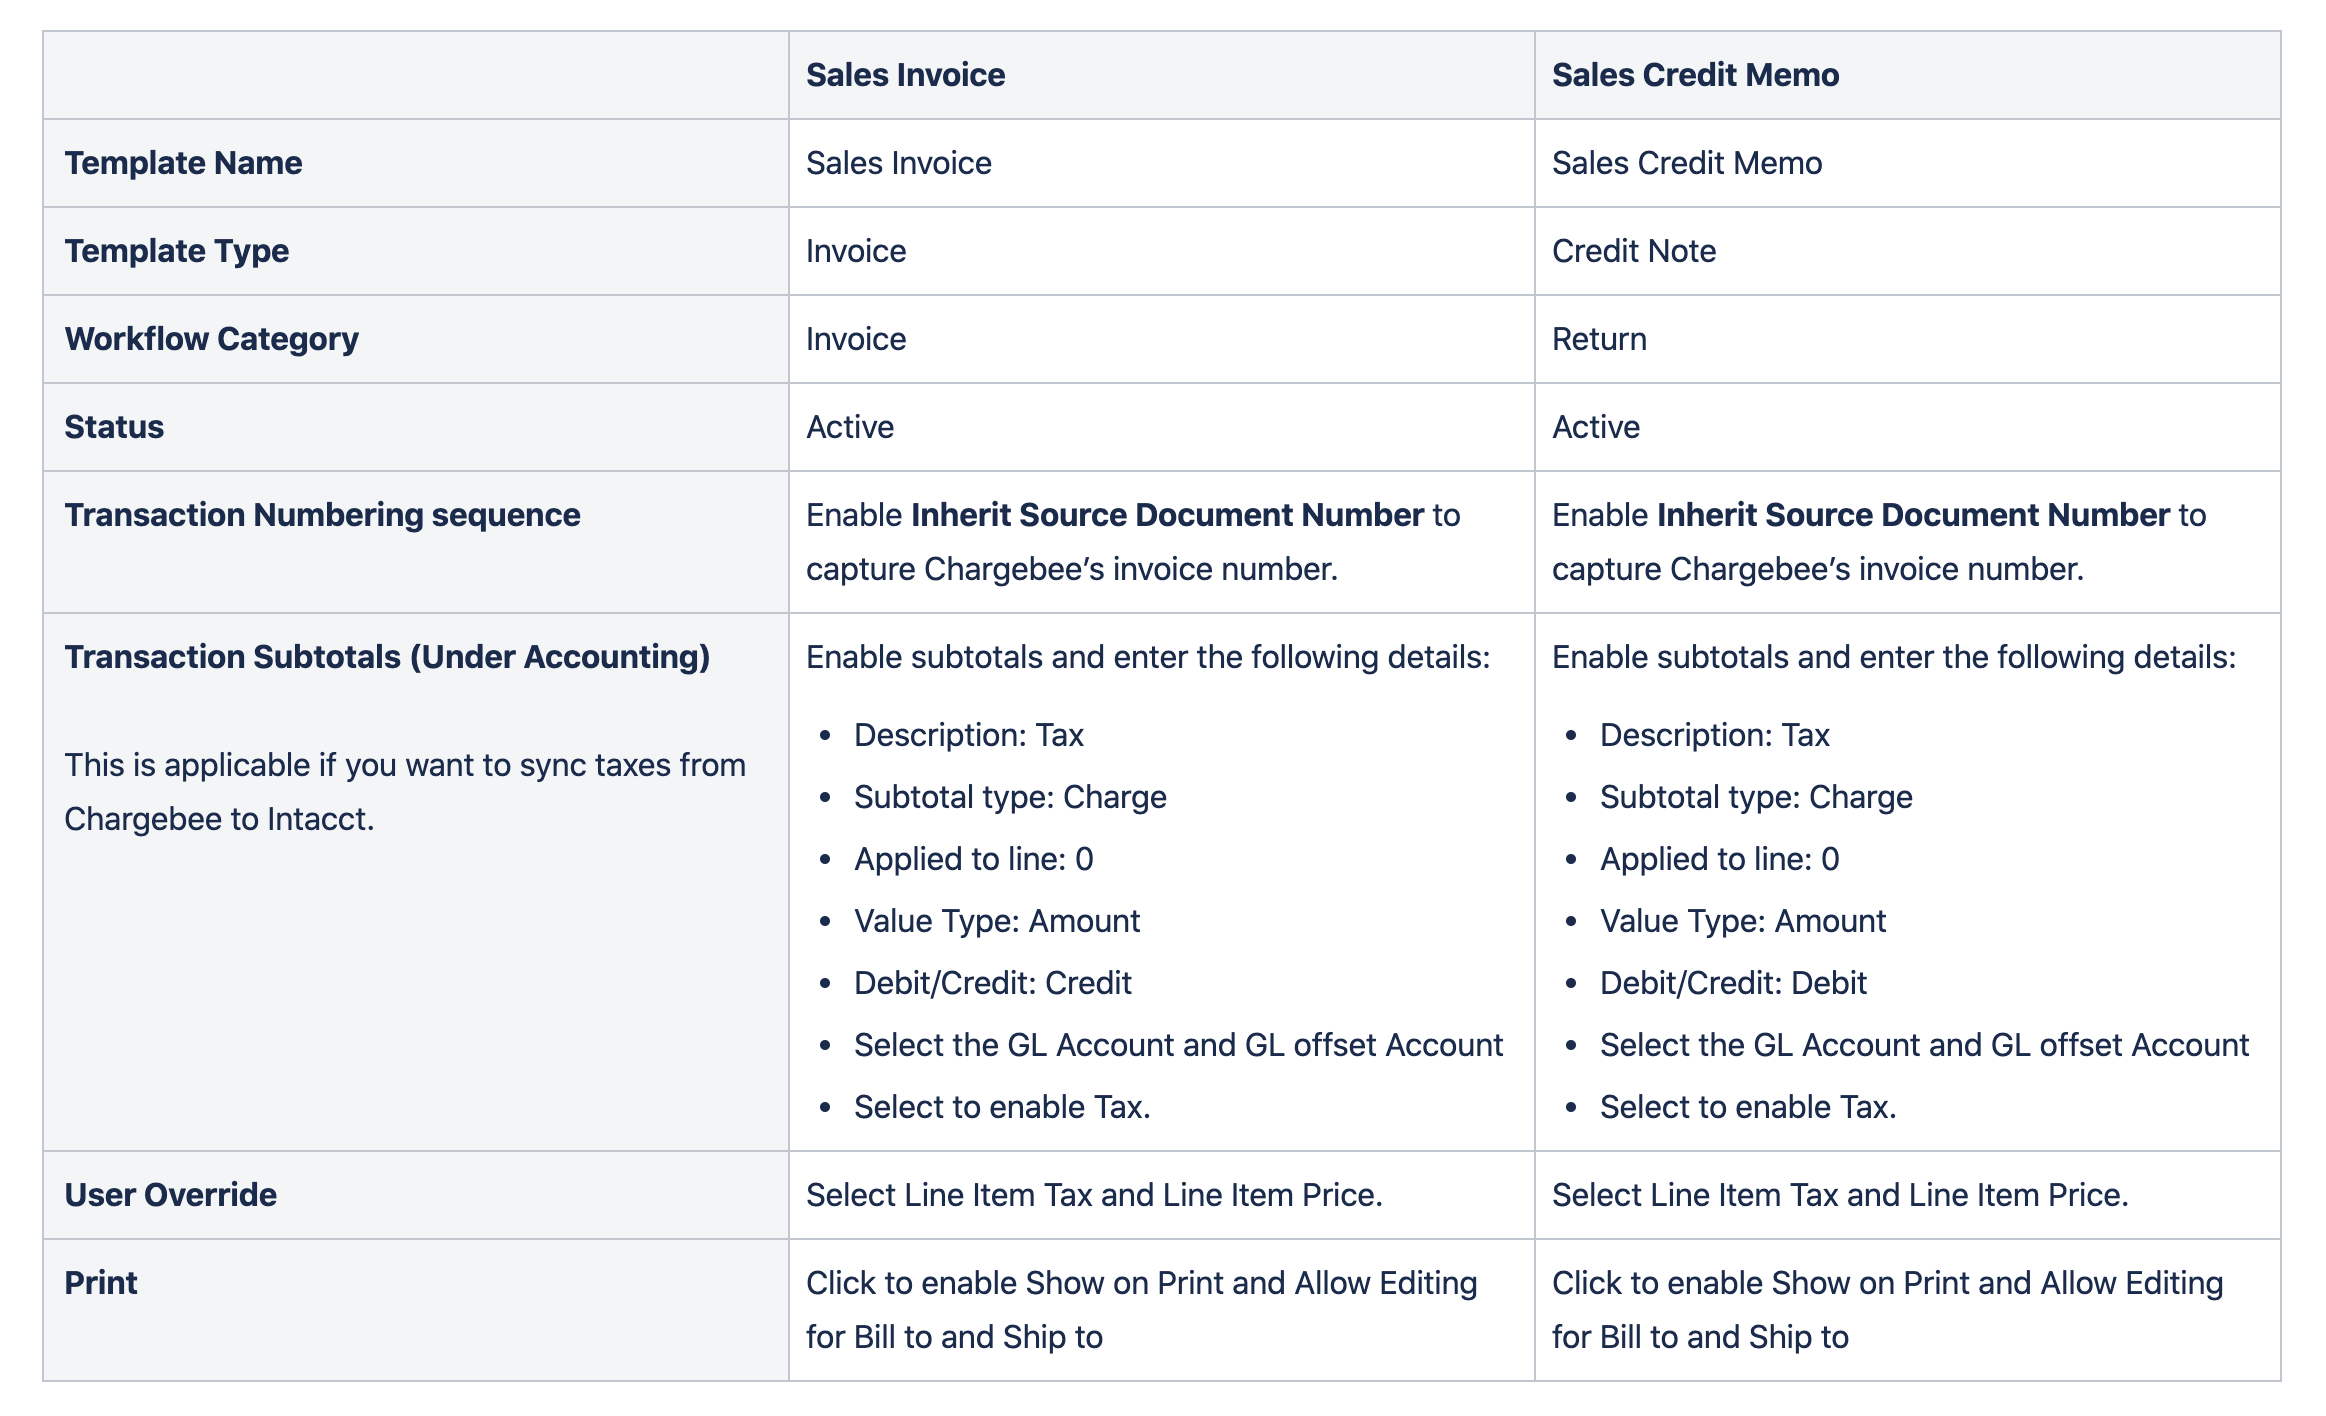Click Value Type: Amount in Sales Credit Memo column

pos(1742,921)
